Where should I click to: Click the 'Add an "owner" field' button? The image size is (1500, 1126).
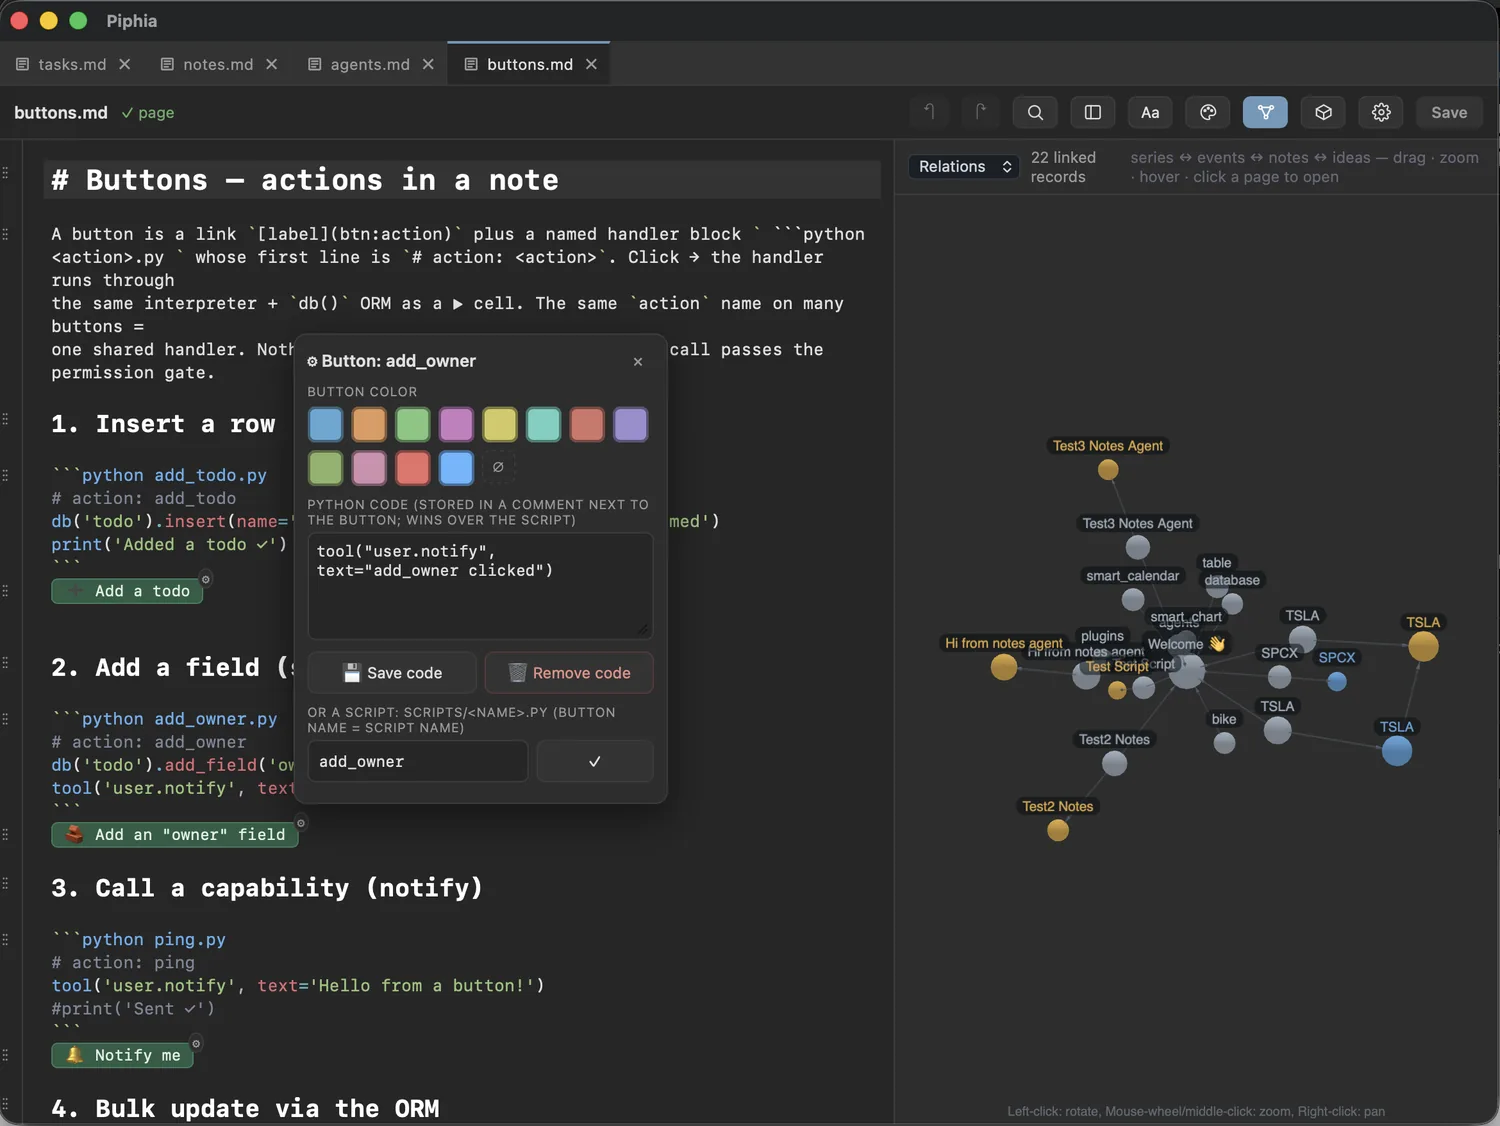pos(175,834)
